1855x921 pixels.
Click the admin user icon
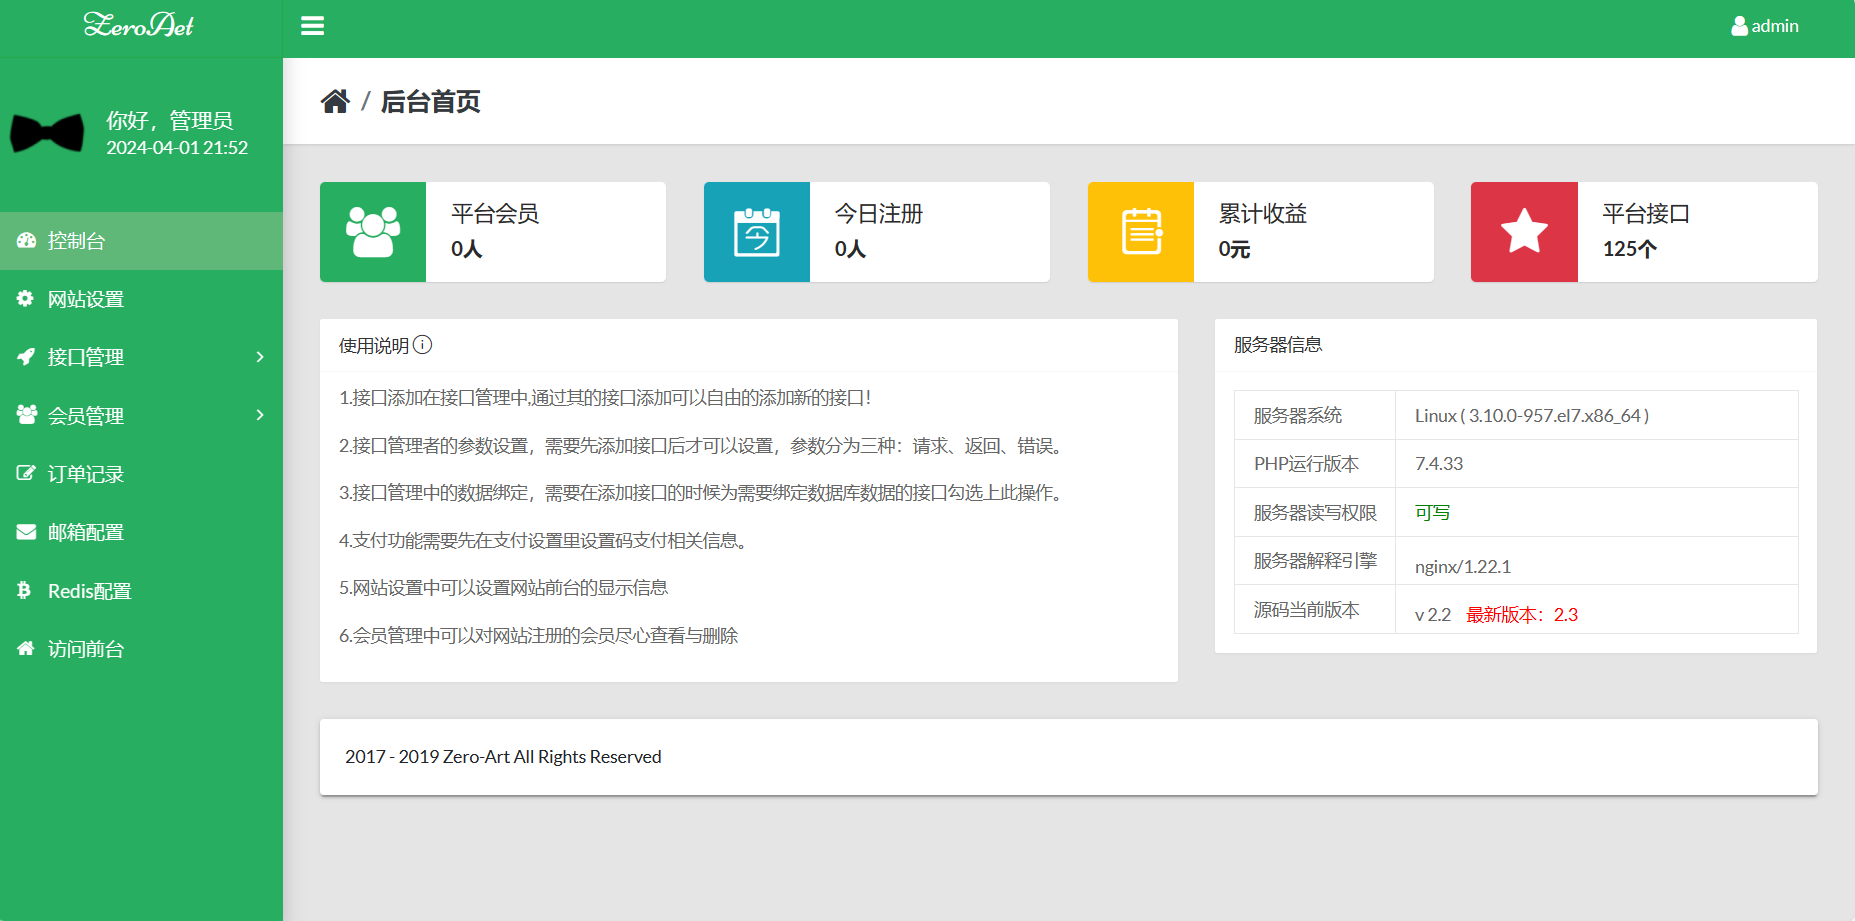point(1739,26)
